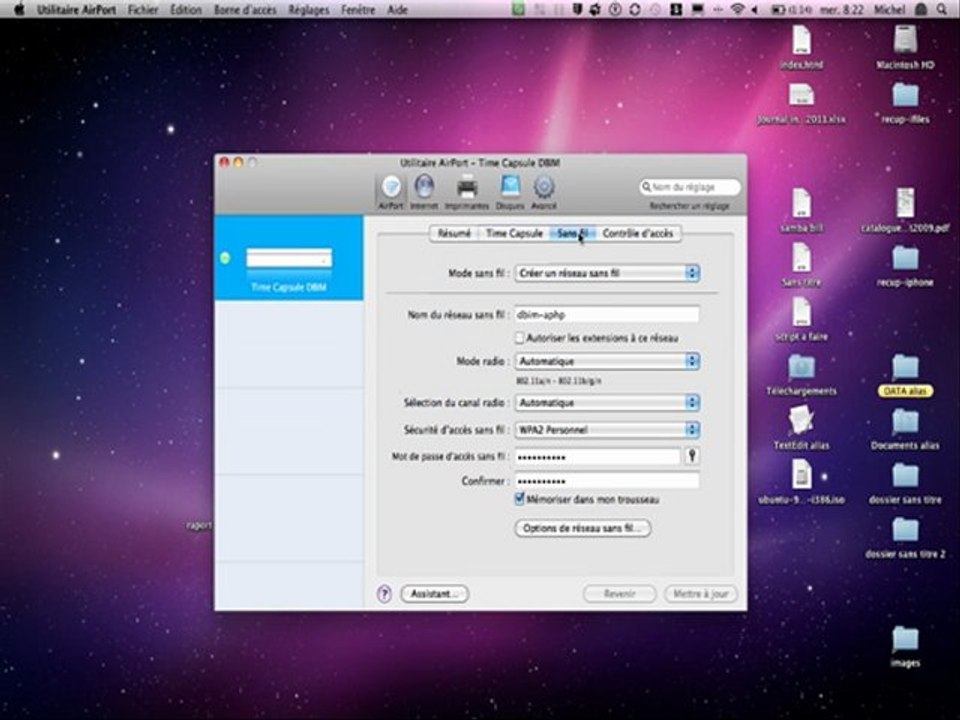Enable Autoriser les extensions à ce réseau
960x720 pixels.
tap(520, 337)
